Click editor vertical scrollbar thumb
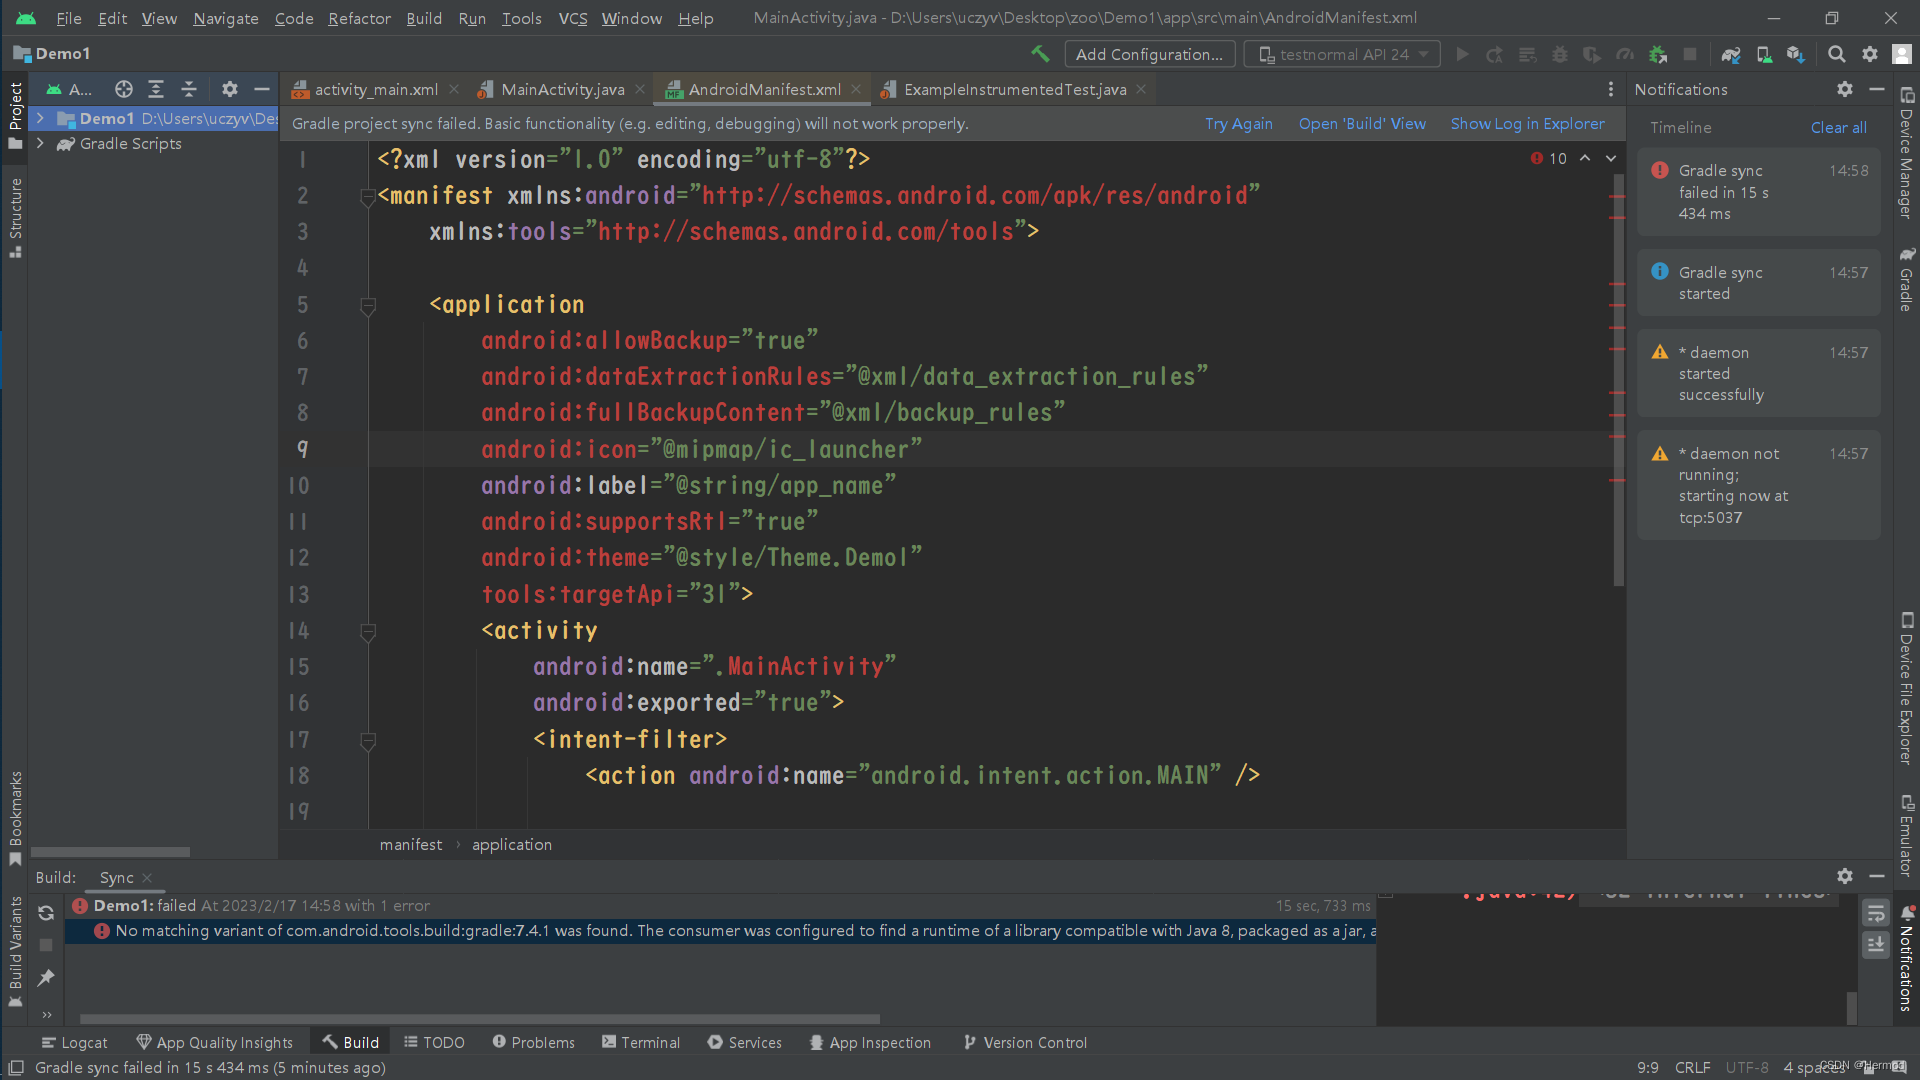The height and width of the screenshot is (1080, 1920). coord(1619,380)
